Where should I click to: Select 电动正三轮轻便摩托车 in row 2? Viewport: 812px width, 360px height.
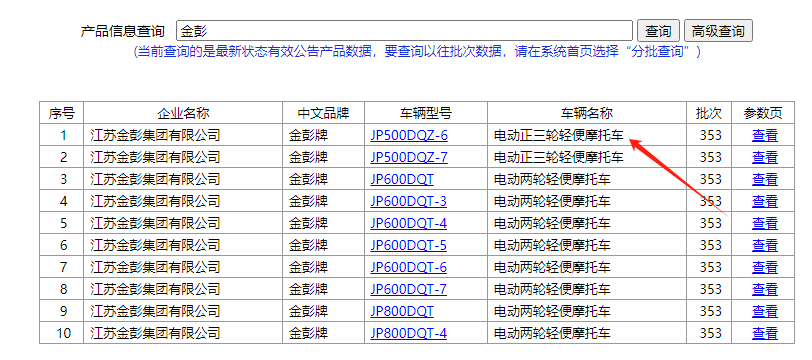(x=559, y=157)
